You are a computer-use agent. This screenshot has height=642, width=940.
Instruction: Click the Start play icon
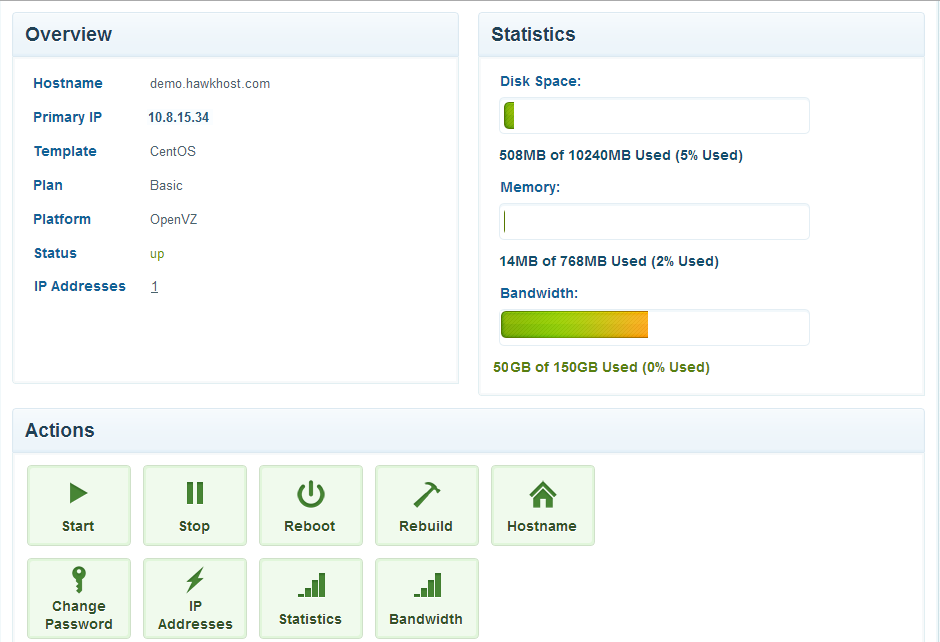click(x=78, y=493)
